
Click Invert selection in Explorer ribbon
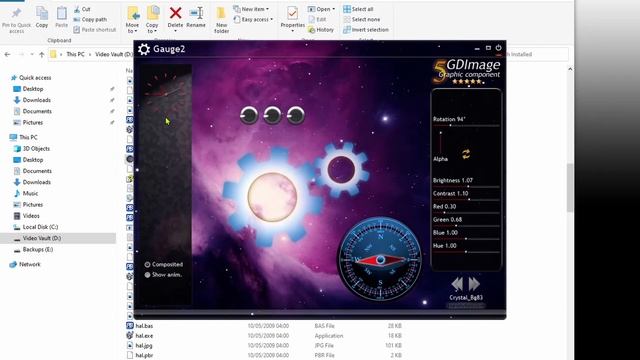pos(366,29)
